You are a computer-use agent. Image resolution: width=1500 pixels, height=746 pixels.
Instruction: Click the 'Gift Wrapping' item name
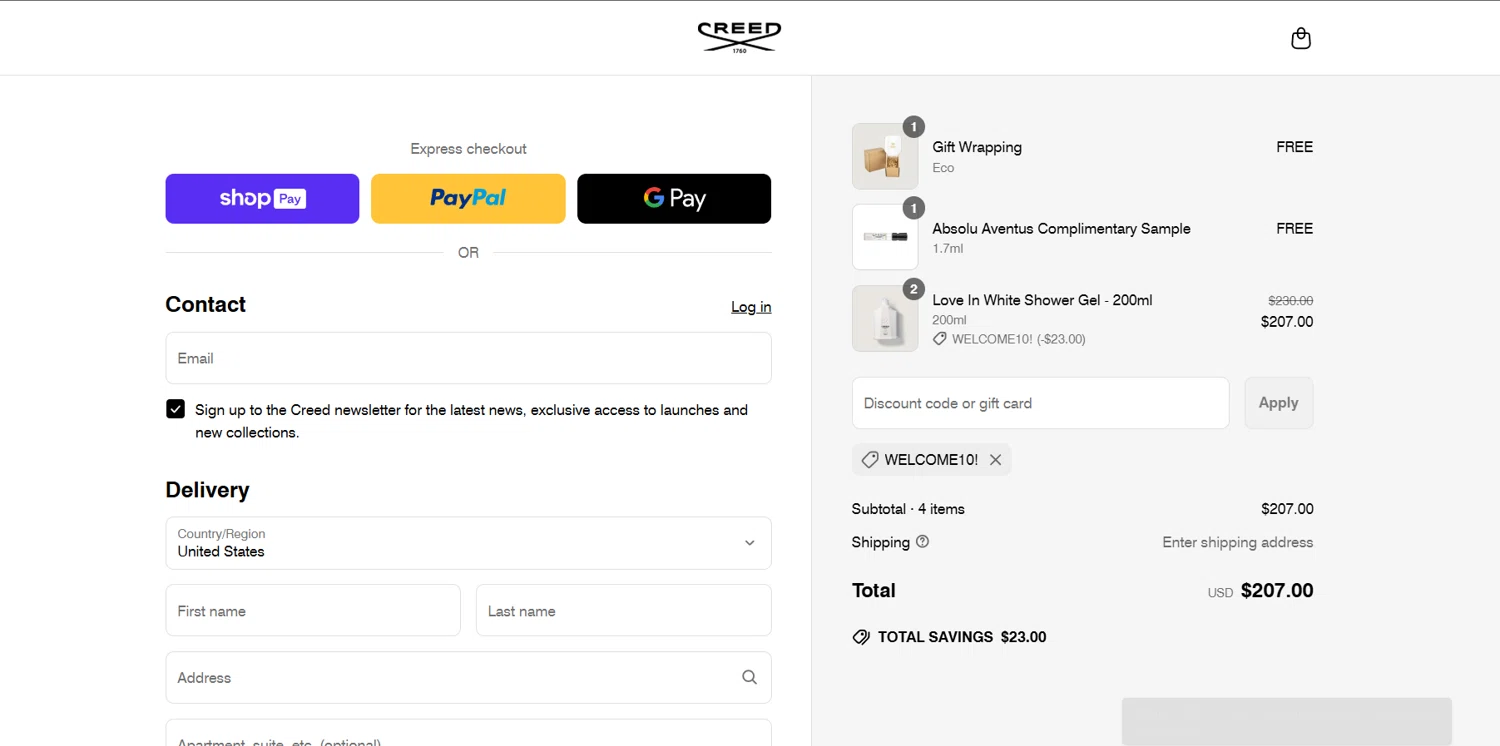pyautogui.click(x=977, y=147)
